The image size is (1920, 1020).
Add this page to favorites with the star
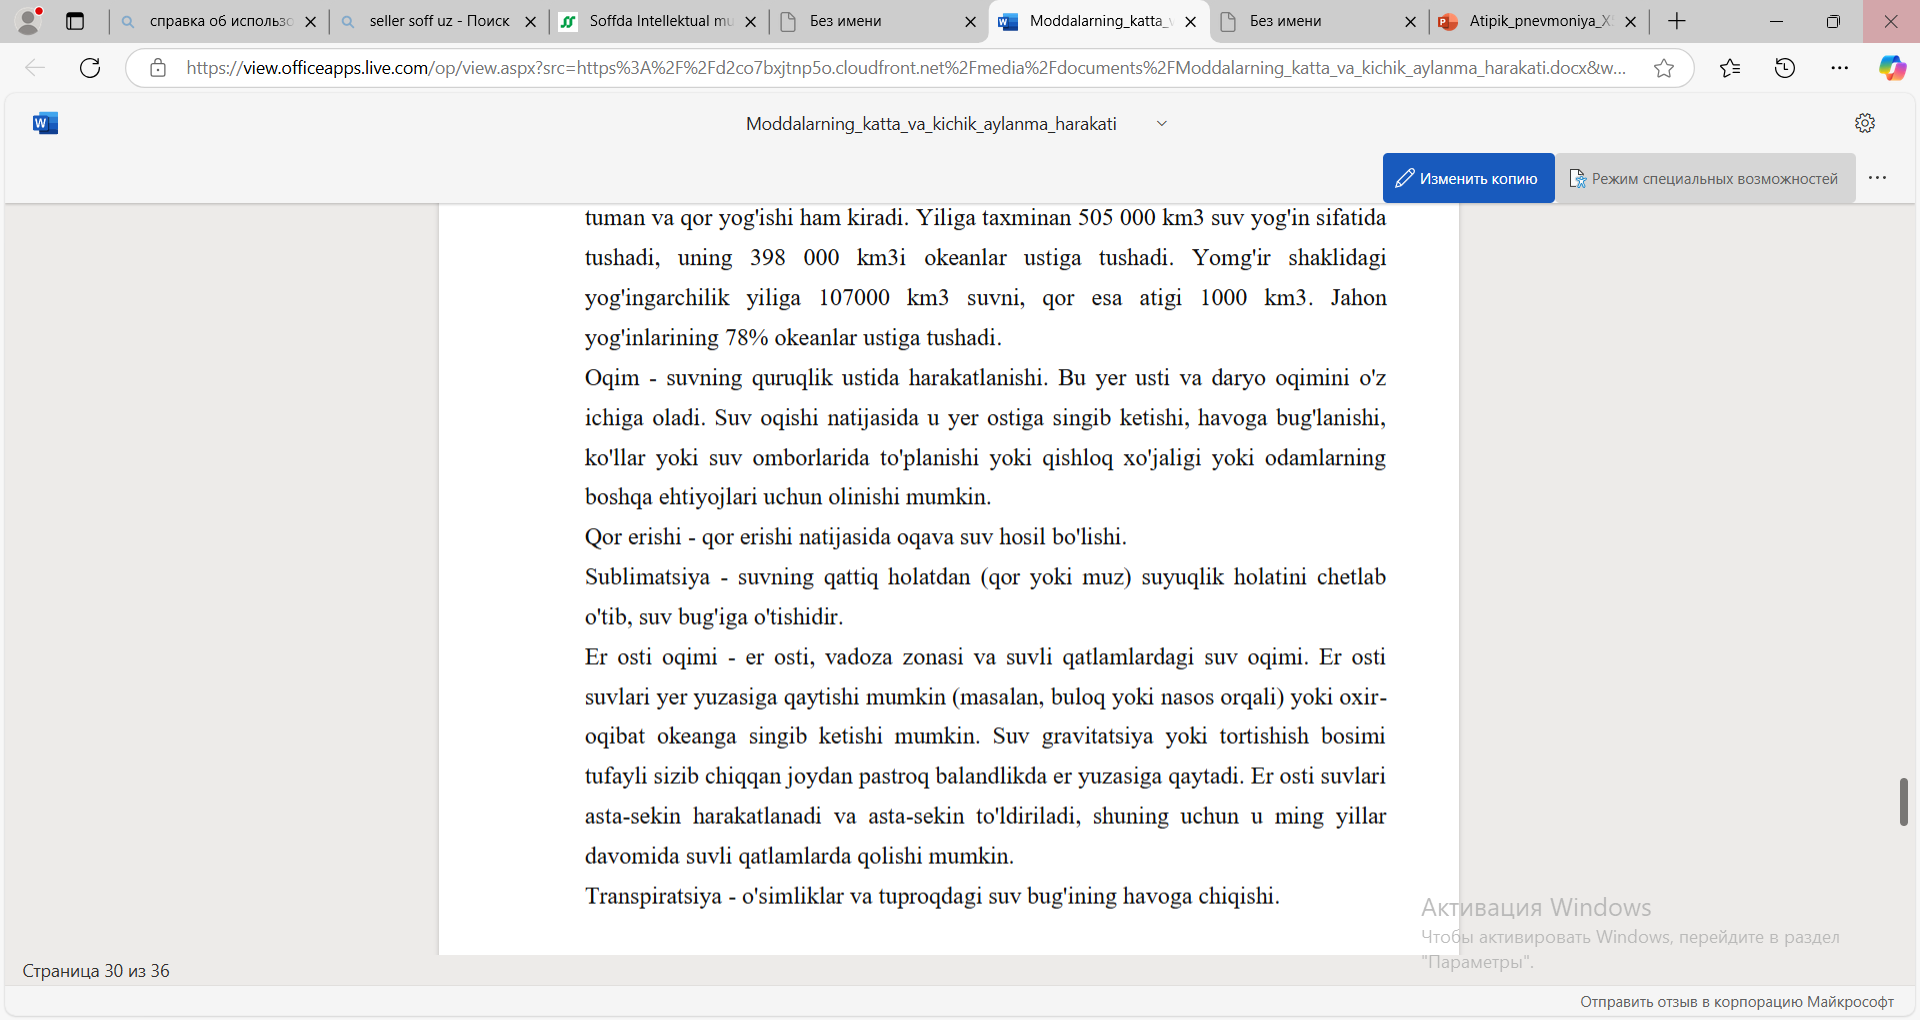click(1664, 68)
